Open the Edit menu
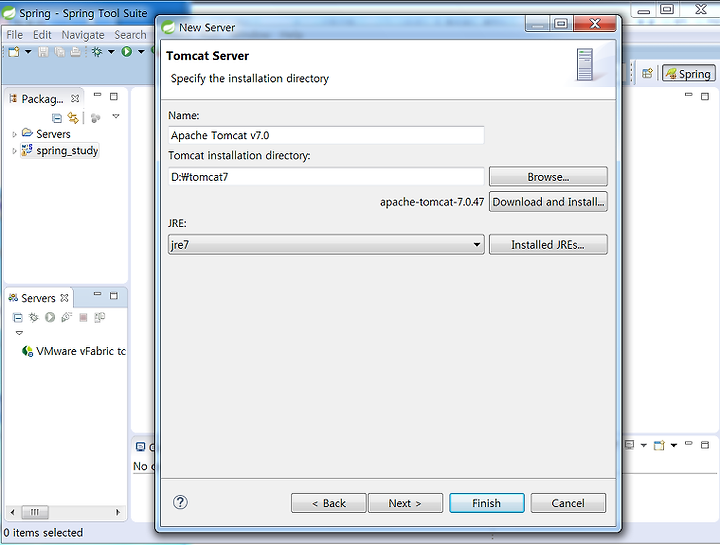 [x=42, y=35]
